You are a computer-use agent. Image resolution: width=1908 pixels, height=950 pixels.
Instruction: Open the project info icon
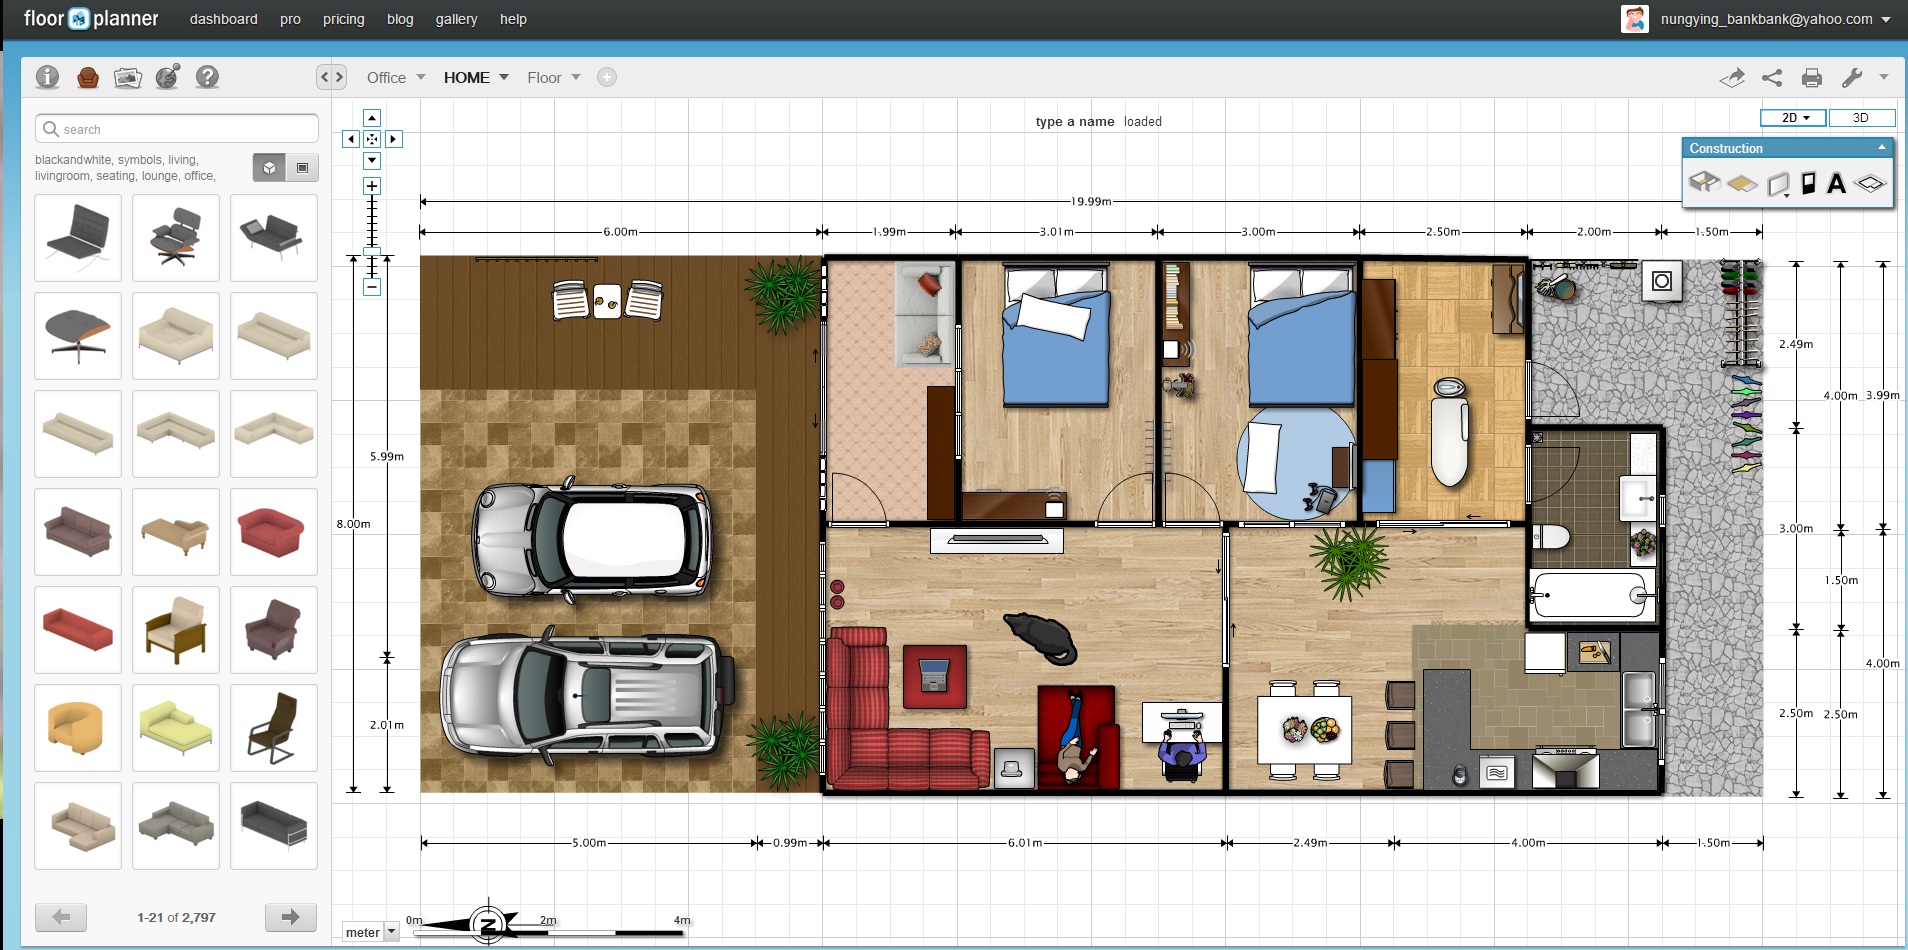(x=47, y=77)
